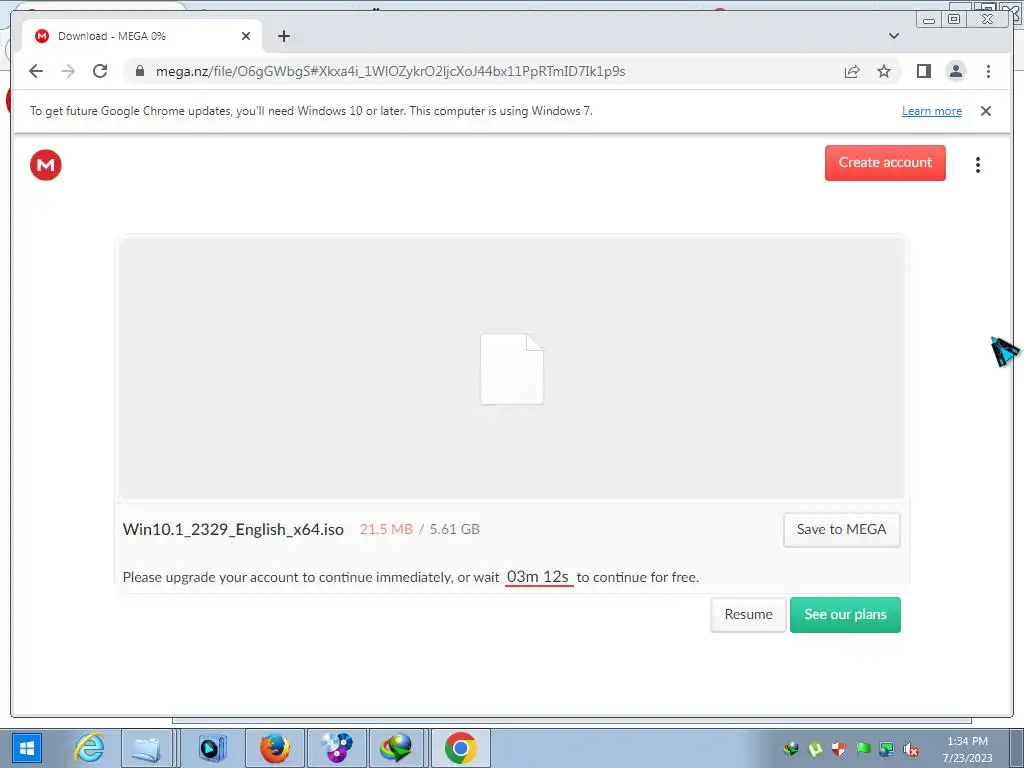This screenshot has width=1024, height=768.
Task: Open the colorful discs taskbar app
Action: point(337,748)
